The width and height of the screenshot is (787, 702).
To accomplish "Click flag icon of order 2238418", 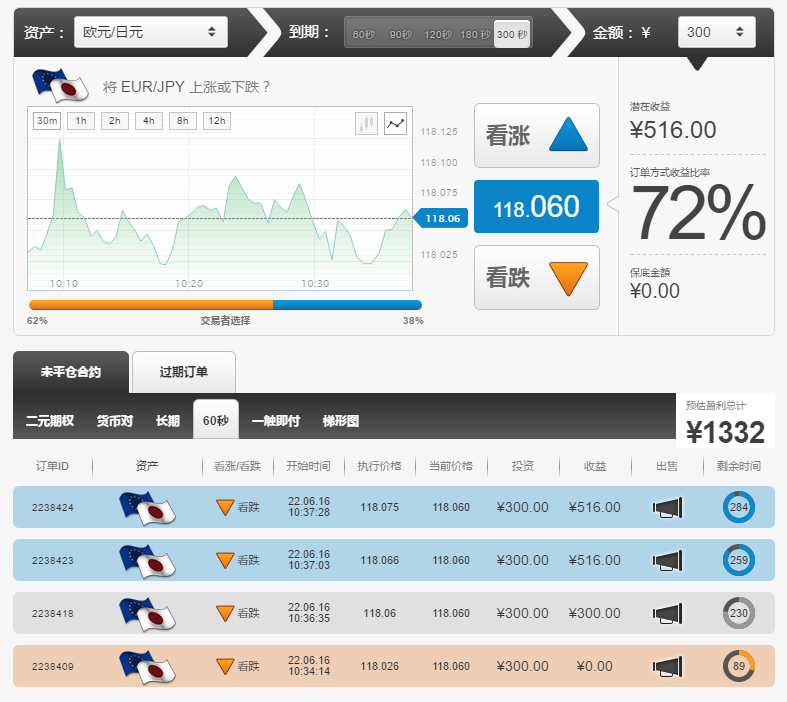I will [147, 614].
